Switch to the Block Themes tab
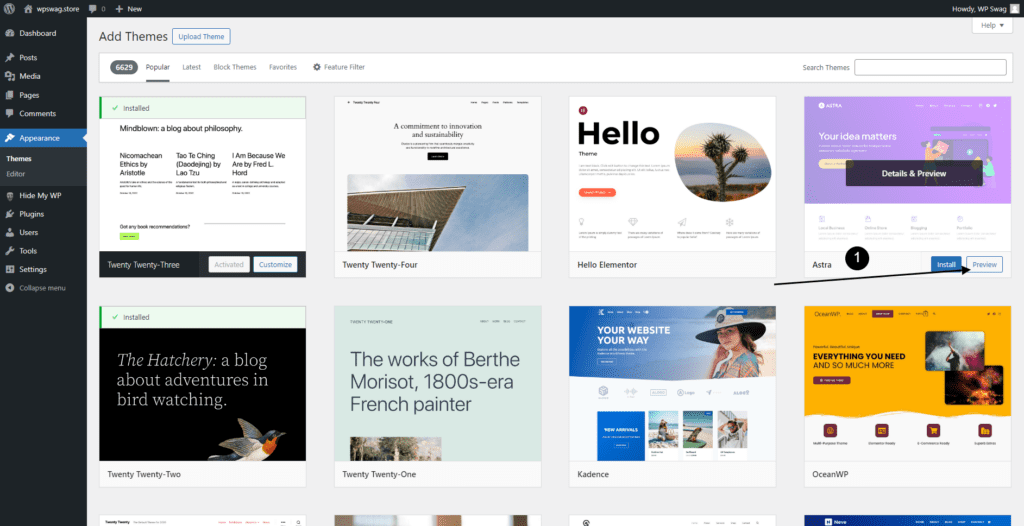 coord(235,67)
